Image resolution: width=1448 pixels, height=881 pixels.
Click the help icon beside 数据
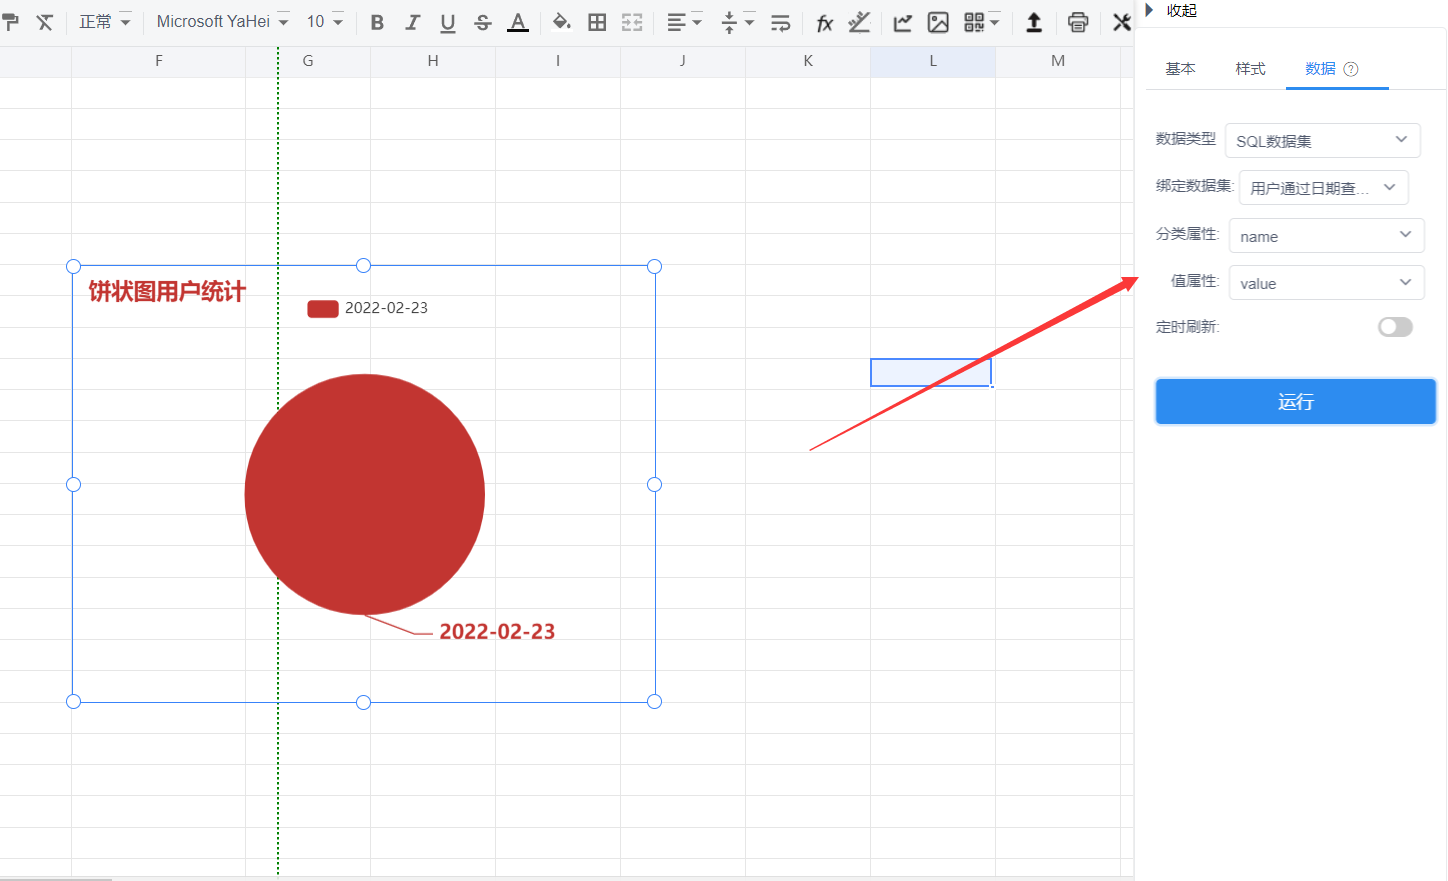coord(1351,69)
